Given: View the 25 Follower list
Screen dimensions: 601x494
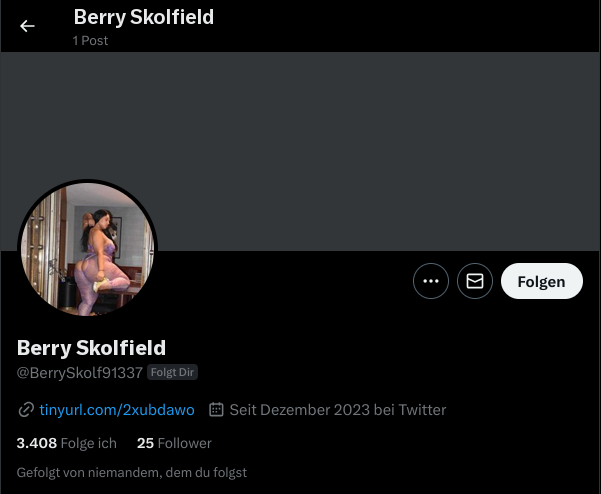Looking at the screenshot, I should coord(174,443).
